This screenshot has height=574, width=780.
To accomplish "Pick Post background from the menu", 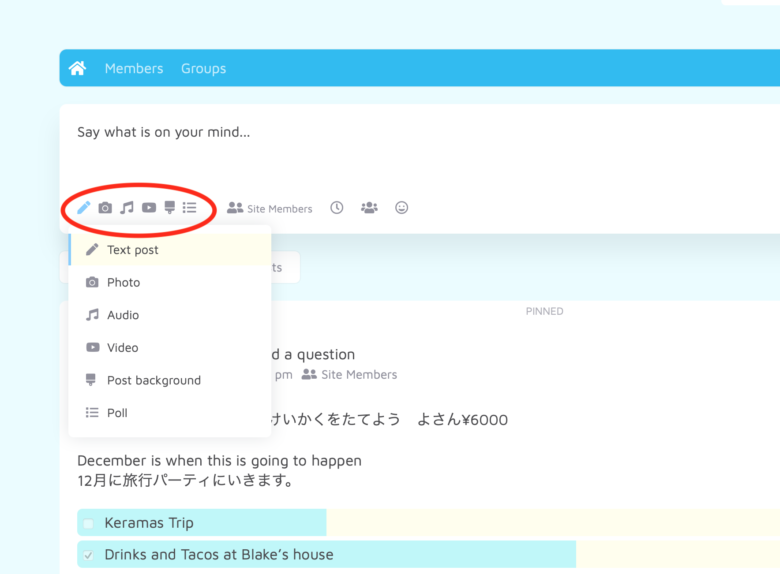I will (x=153, y=380).
